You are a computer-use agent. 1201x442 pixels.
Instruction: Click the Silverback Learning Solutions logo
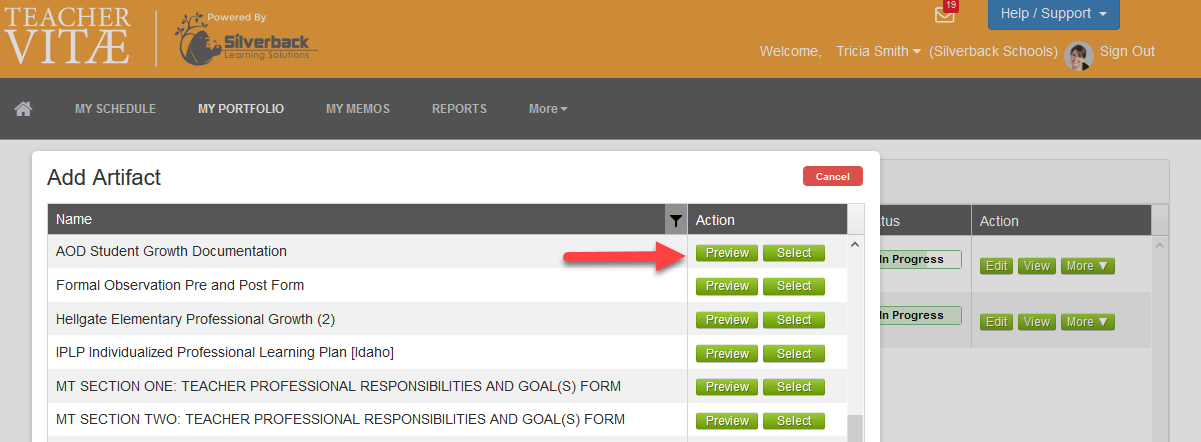[x=247, y=38]
